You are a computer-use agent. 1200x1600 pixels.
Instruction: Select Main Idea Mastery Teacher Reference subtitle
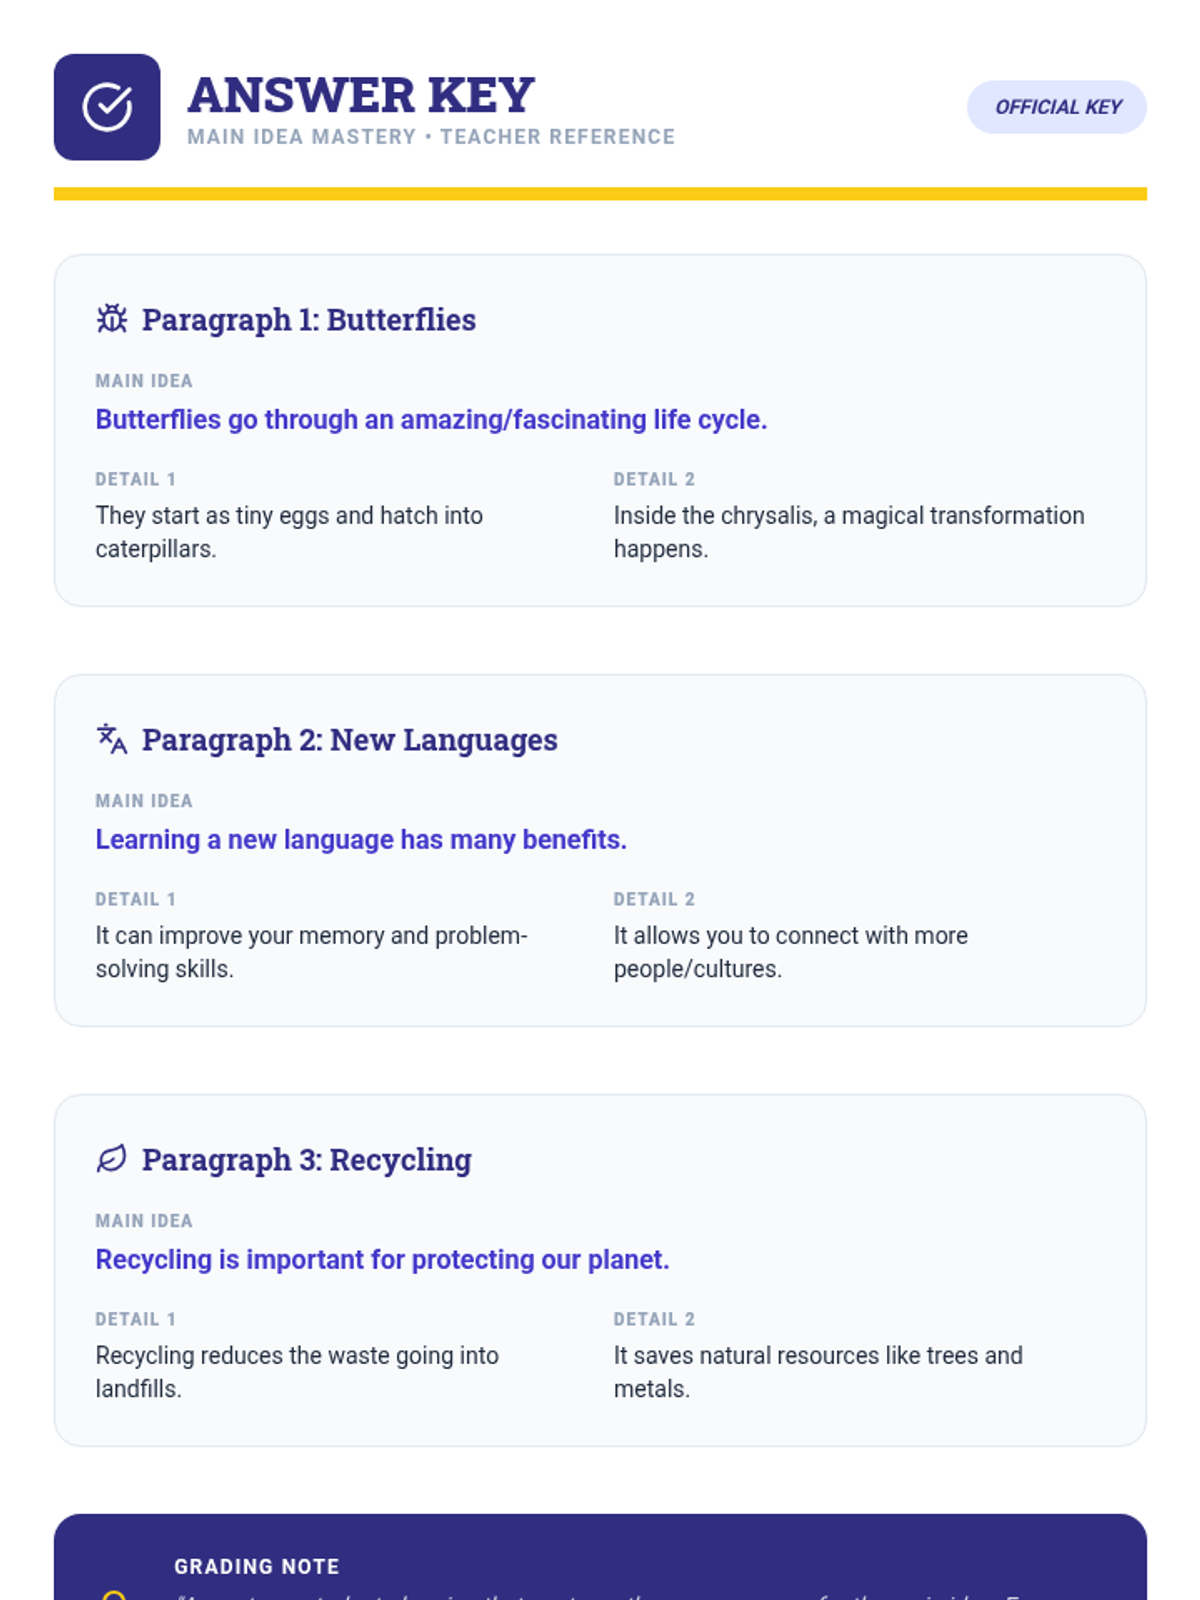coord(430,137)
